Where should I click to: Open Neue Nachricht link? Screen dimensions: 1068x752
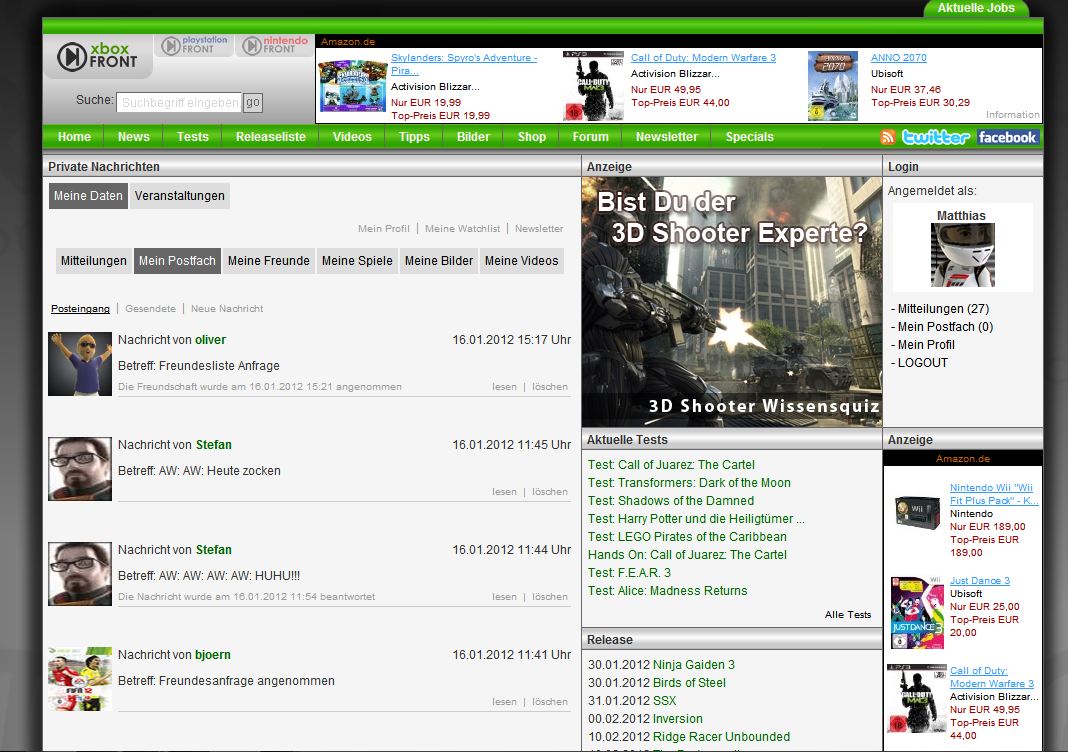[227, 309]
